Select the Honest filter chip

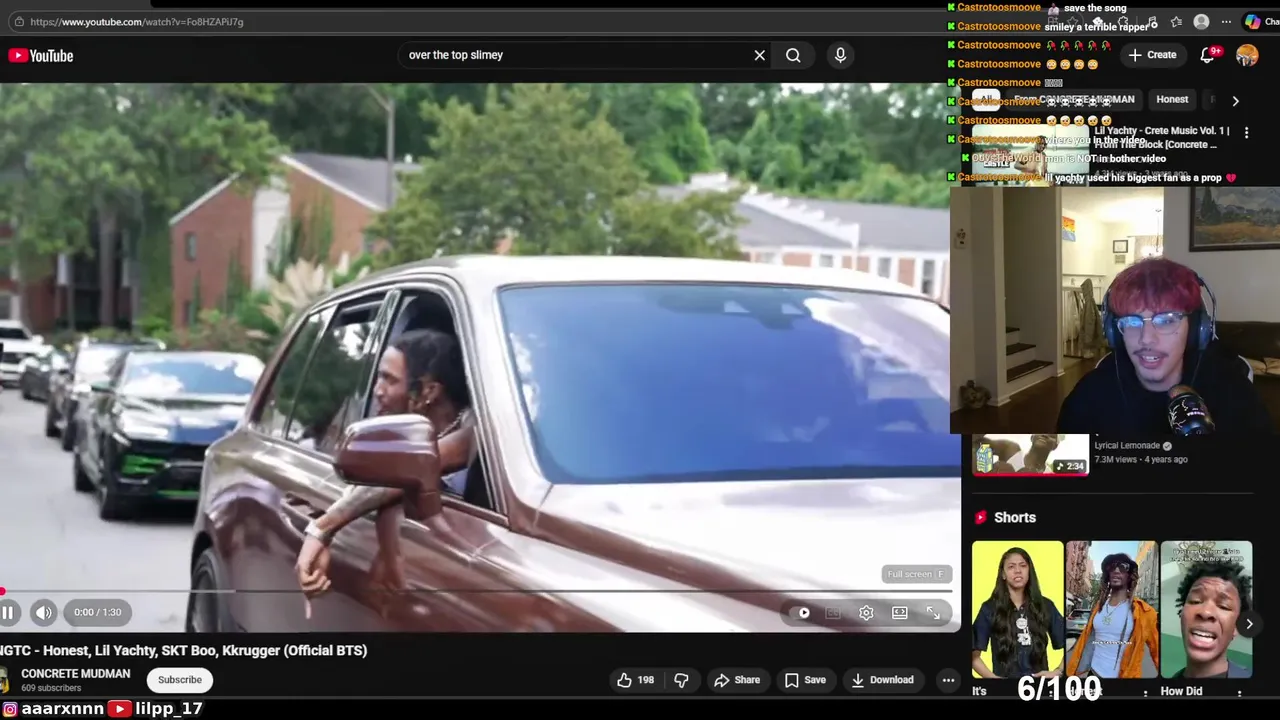coord(1172,100)
